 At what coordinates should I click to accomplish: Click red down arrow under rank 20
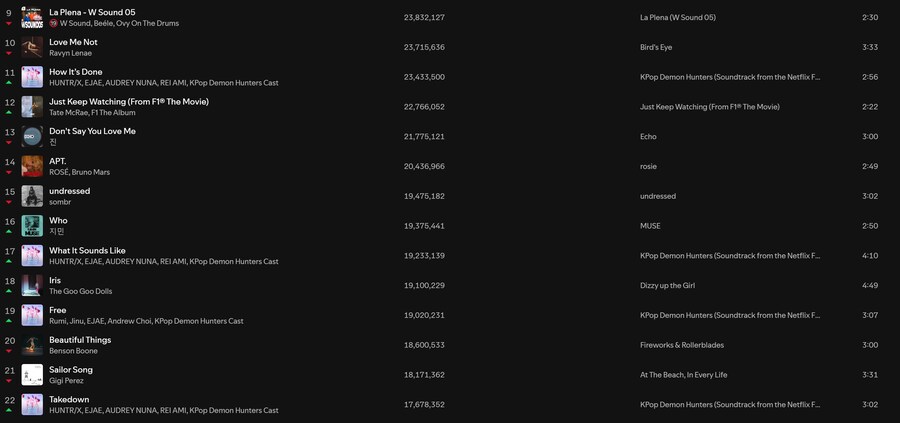[9, 350]
